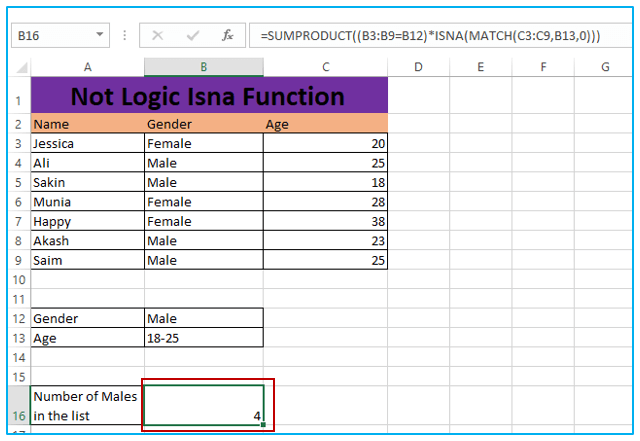Click the Select All corner triangle
640x441 pixels.
[x=21, y=67]
